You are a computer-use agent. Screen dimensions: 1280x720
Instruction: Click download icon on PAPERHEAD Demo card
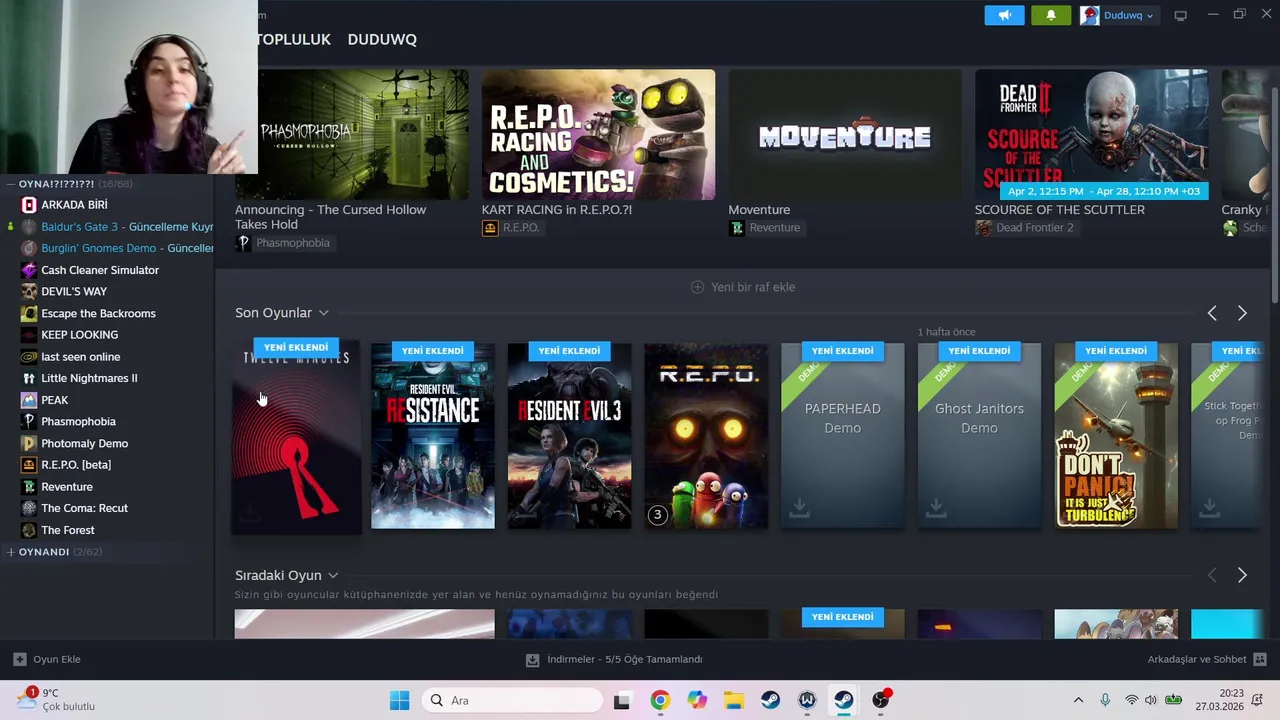tap(799, 509)
